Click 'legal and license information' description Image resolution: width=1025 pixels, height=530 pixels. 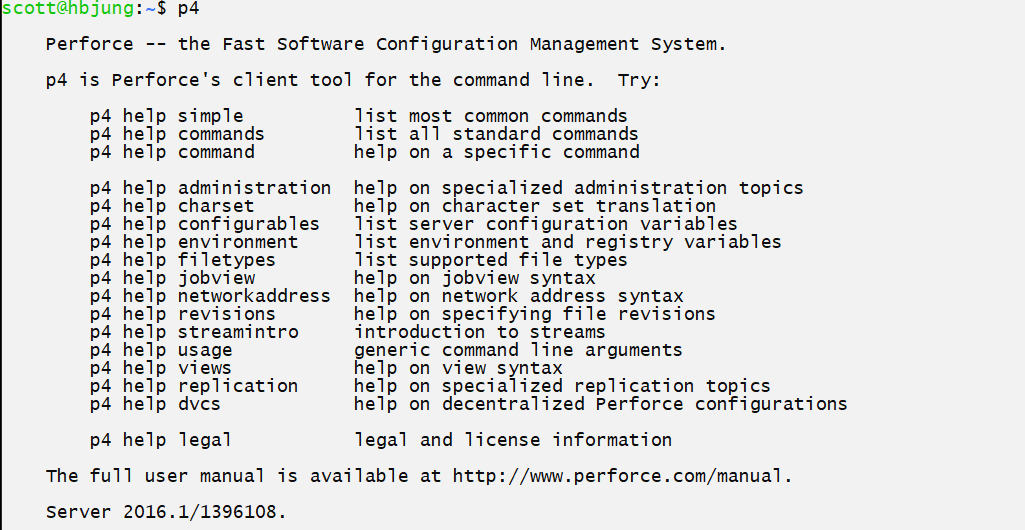click(x=513, y=440)
